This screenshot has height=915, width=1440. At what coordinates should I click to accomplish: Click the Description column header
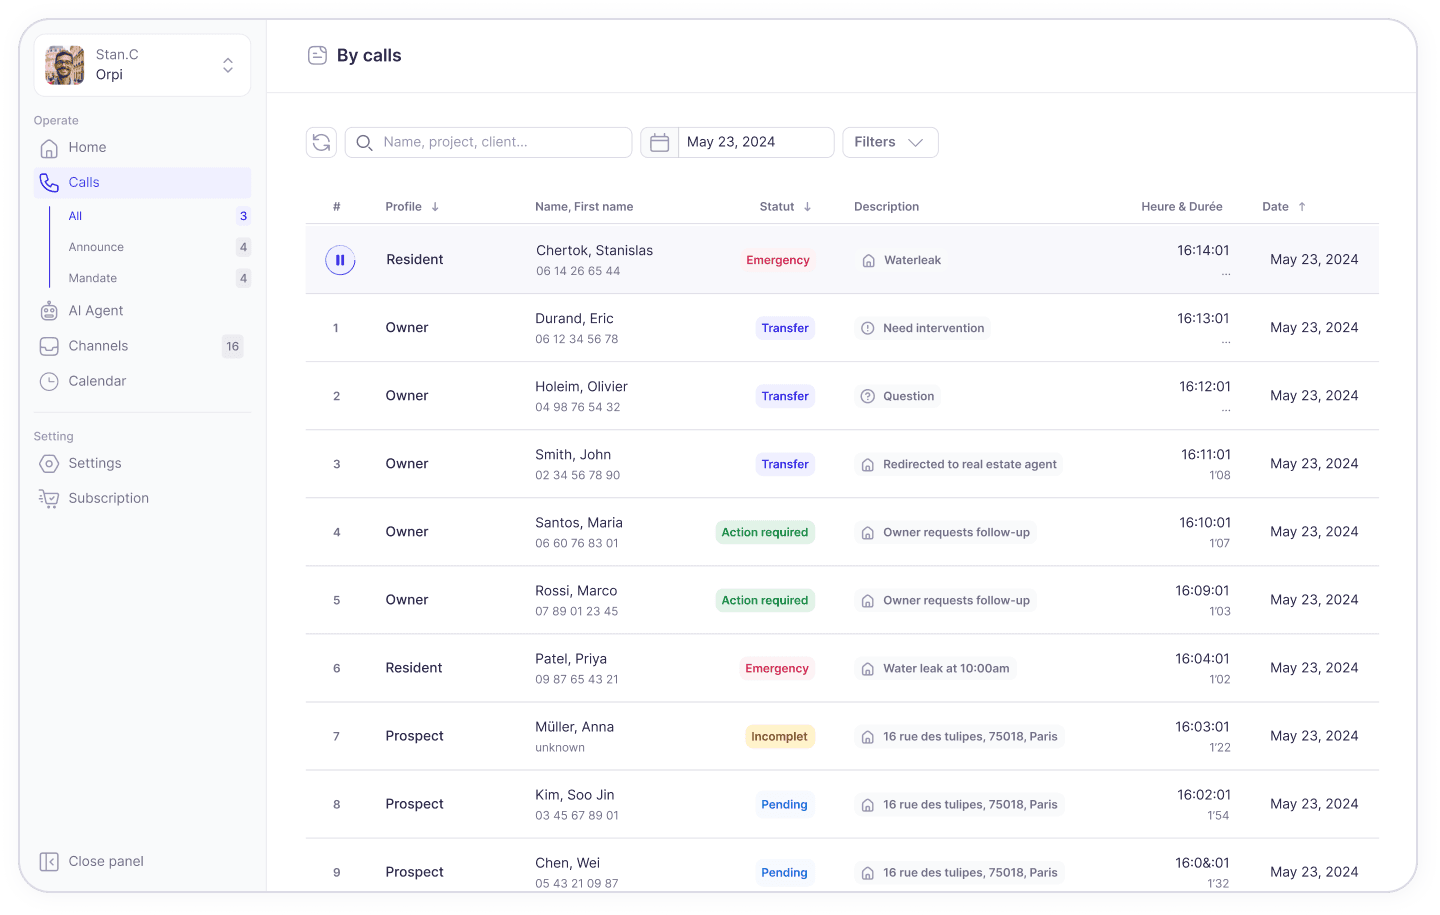pyautogui.click(x=886, y=207)
